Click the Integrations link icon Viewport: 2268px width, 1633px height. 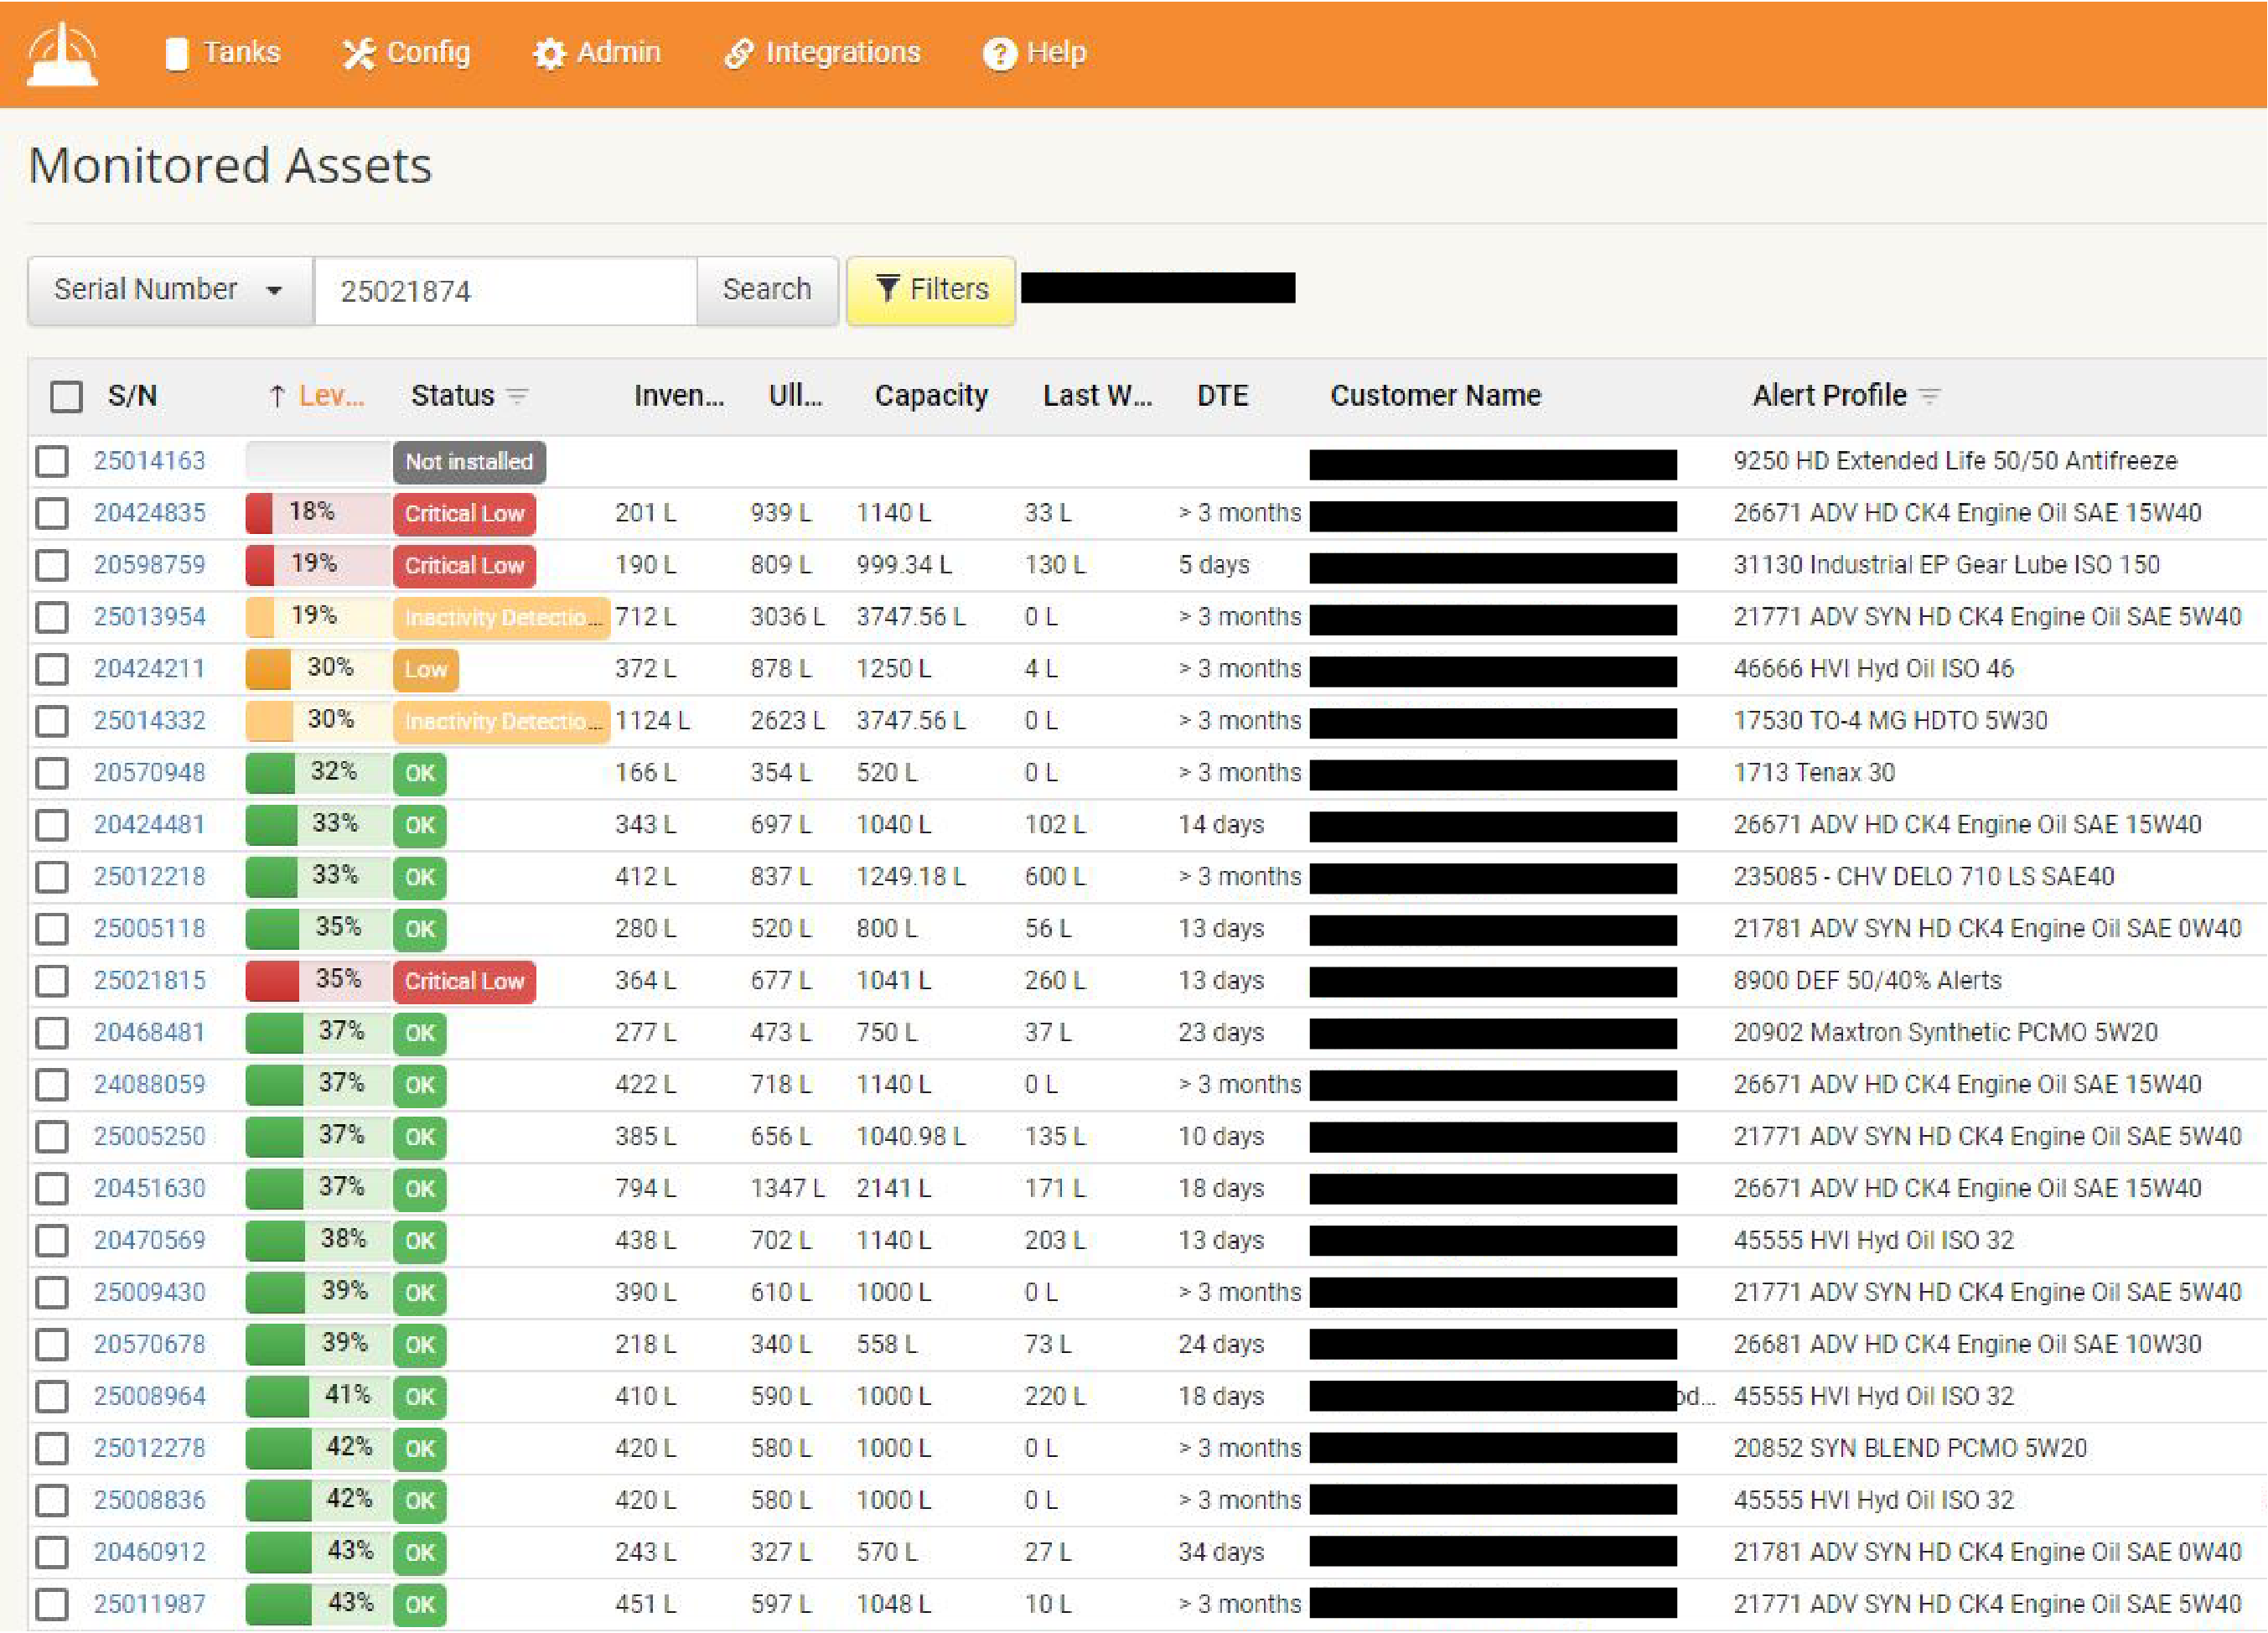coord(738,54)
